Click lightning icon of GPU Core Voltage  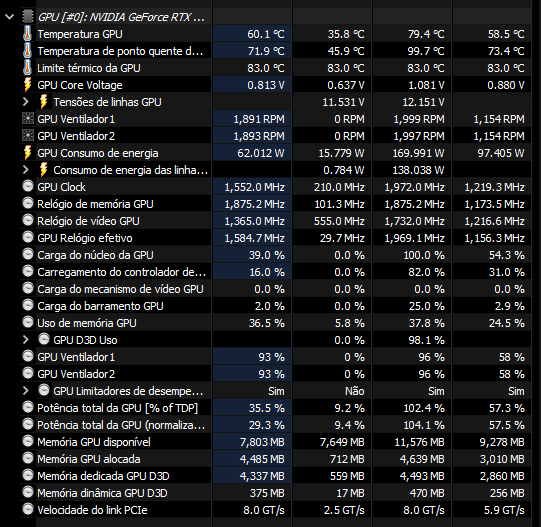click(x=28, y=85)
